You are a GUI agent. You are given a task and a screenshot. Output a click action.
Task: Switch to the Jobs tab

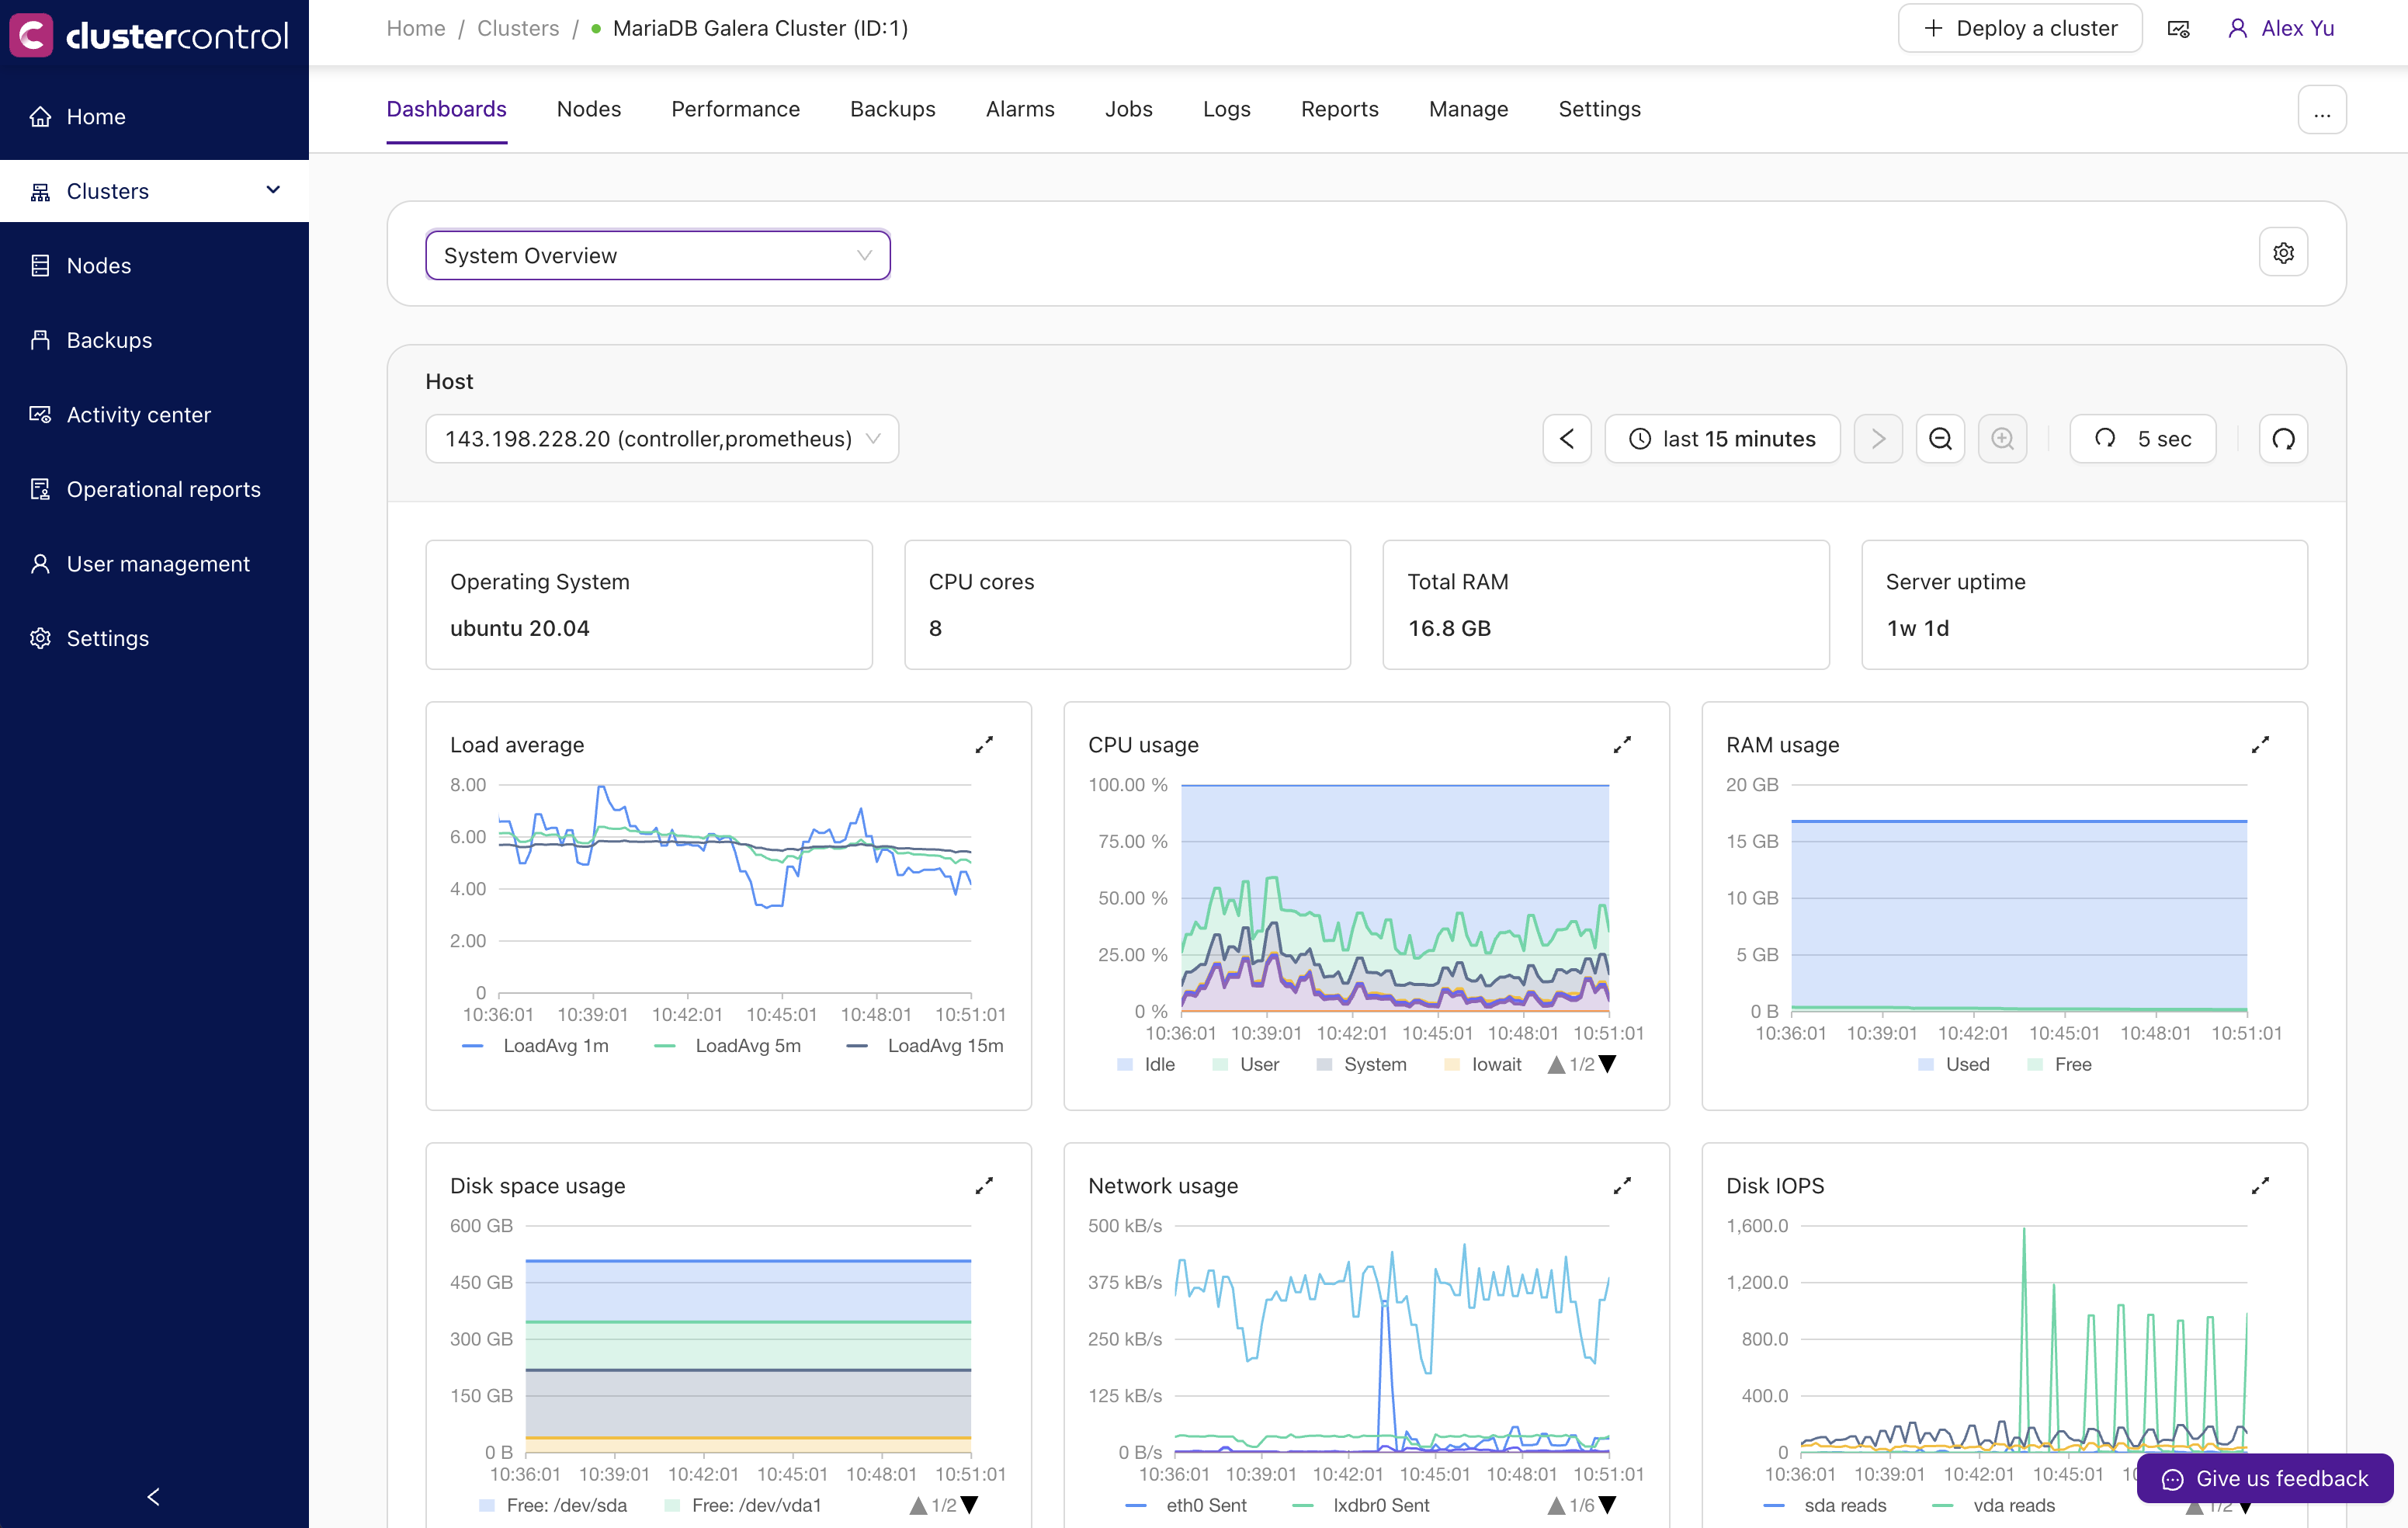[x=1129, y=109]
